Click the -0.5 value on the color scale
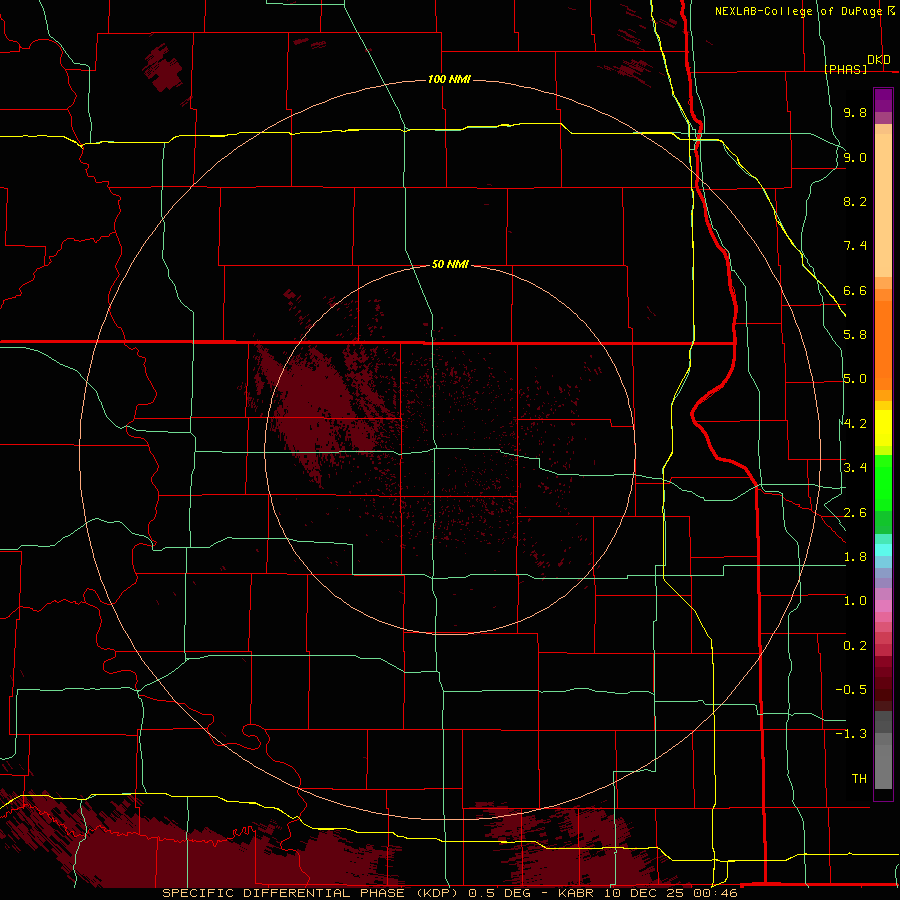Image resolution: width=900 pixels, height=900 pixels. click(x=851, y=690)
